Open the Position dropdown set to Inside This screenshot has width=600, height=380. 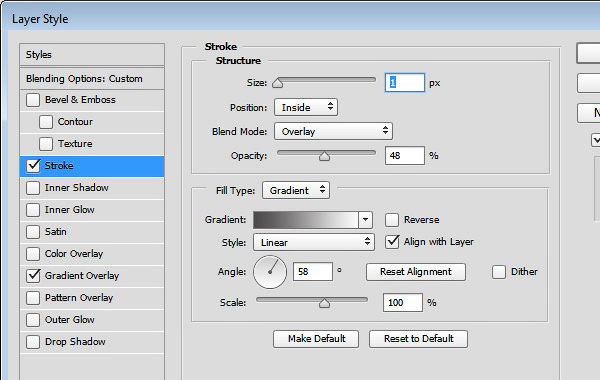pos(306,108)
